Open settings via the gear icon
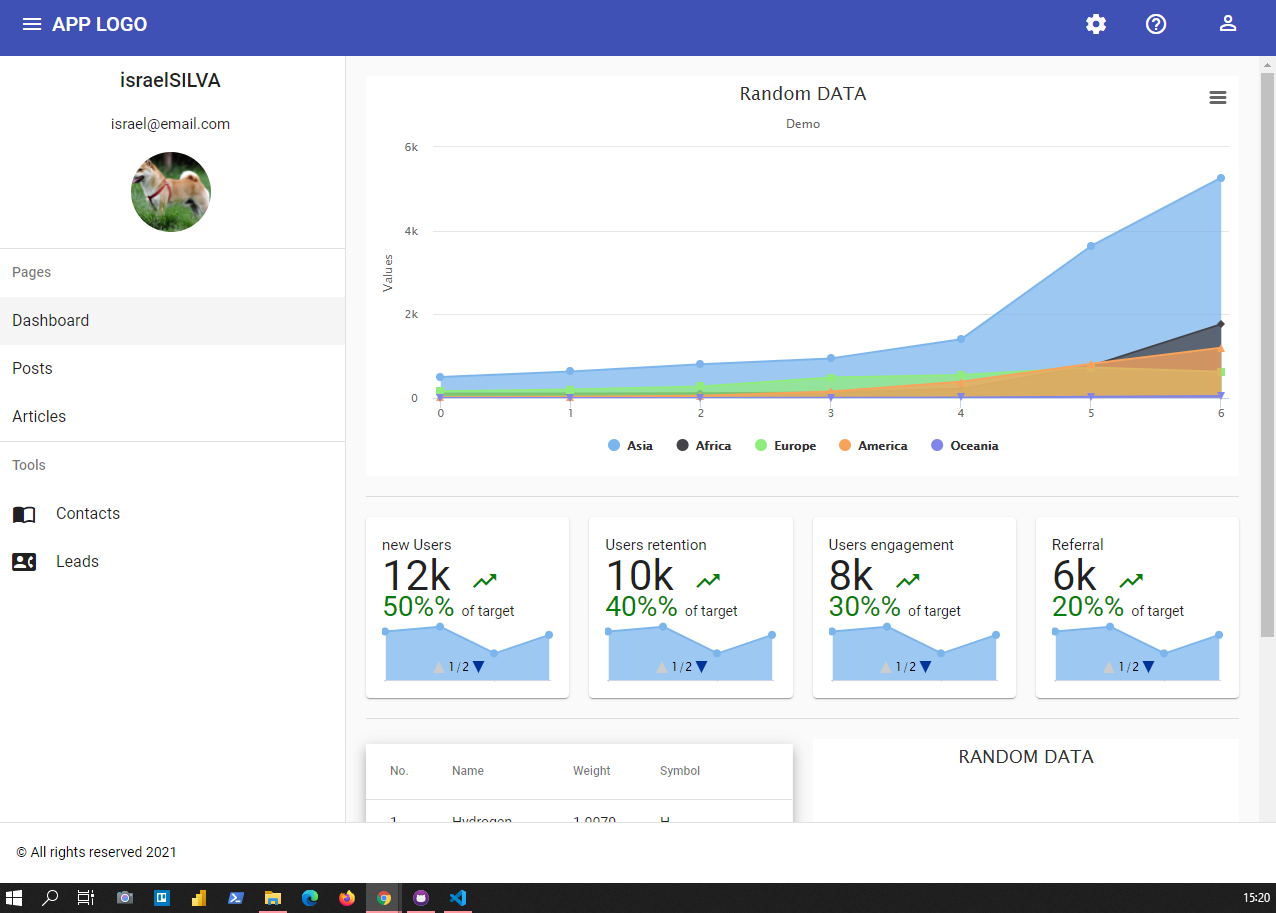 [x=1096, y=24]
